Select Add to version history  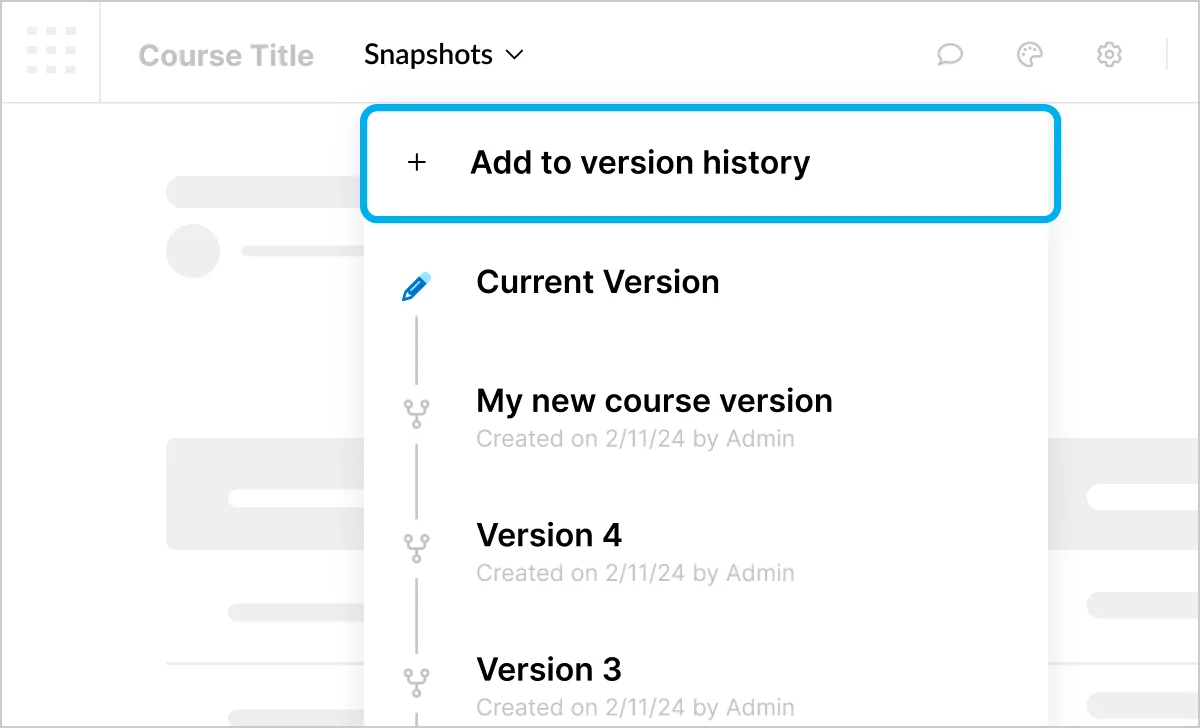point(710,162)
